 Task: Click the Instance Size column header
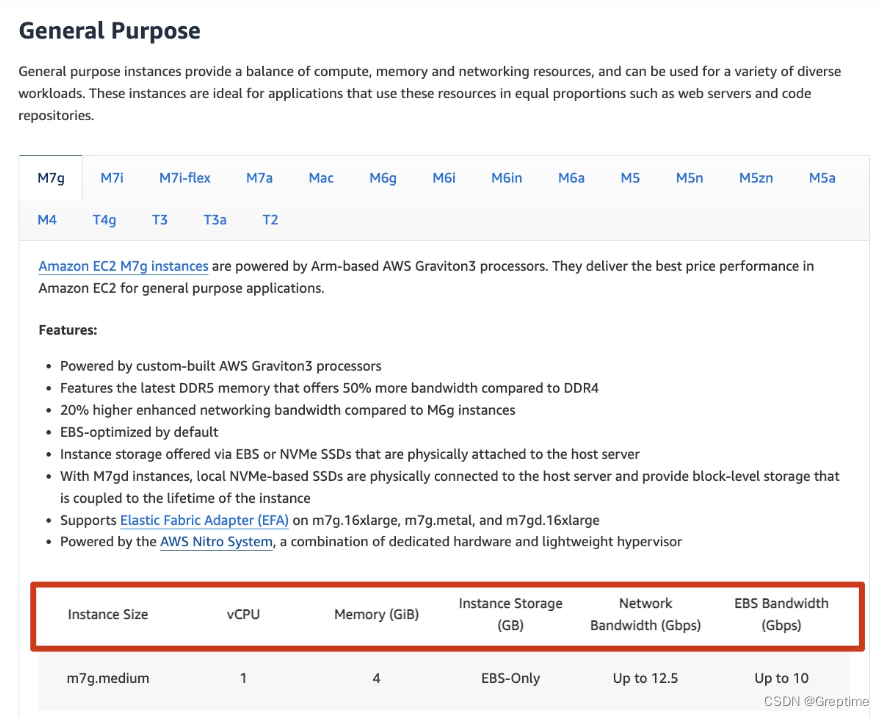[x=108, y=614]
